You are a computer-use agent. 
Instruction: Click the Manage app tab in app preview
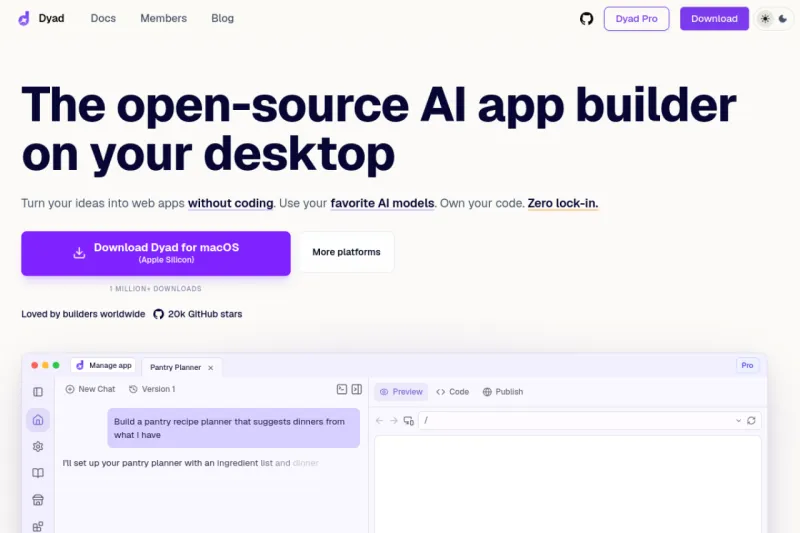tap(104, 365)
